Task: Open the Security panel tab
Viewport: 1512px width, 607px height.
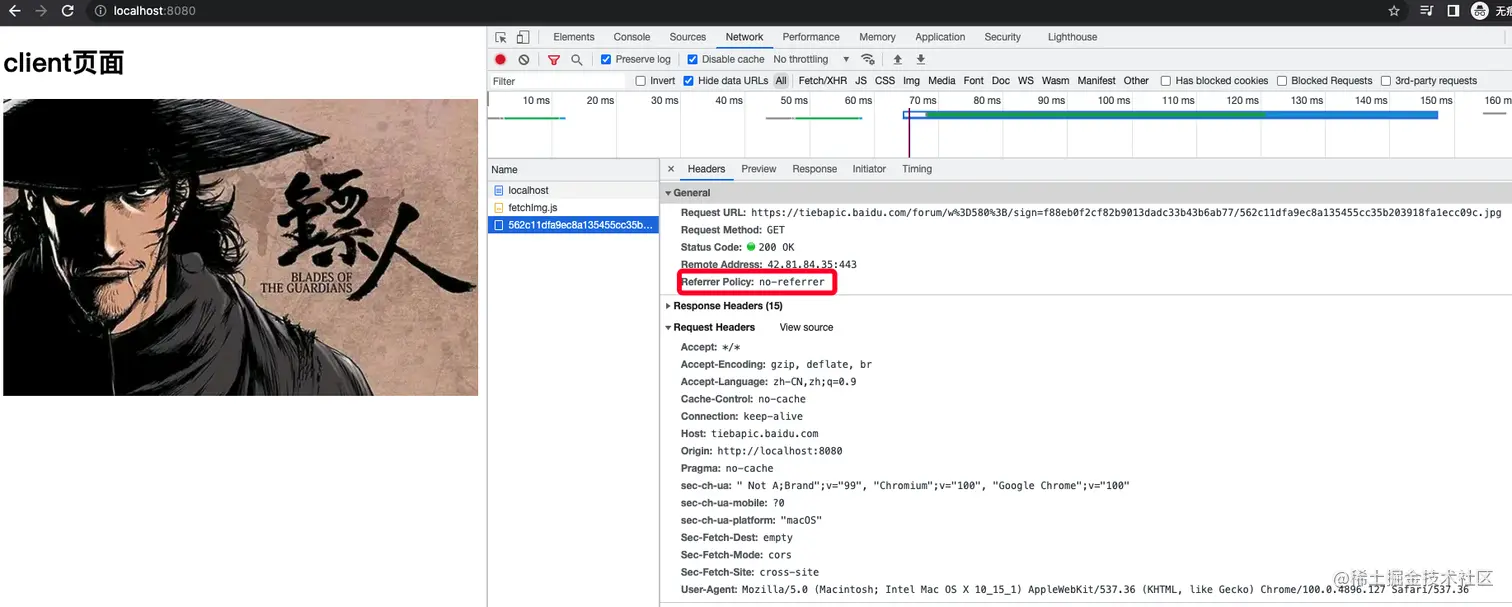Action: click(x=1002, y=37)
